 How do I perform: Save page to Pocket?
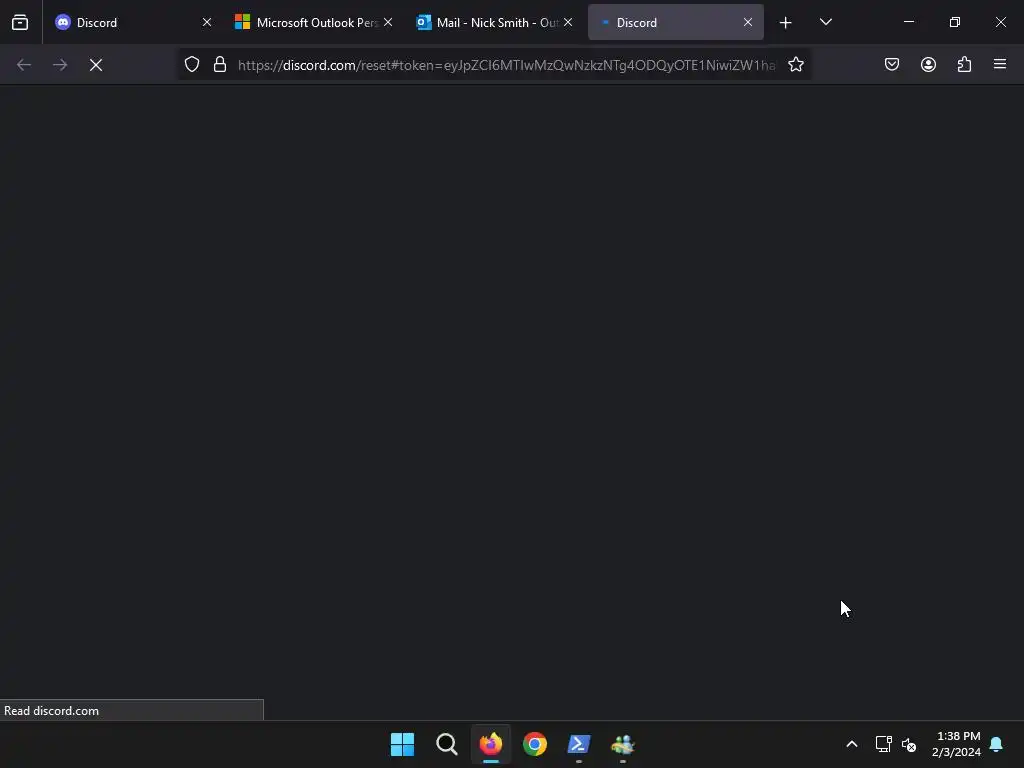point(892,64)
